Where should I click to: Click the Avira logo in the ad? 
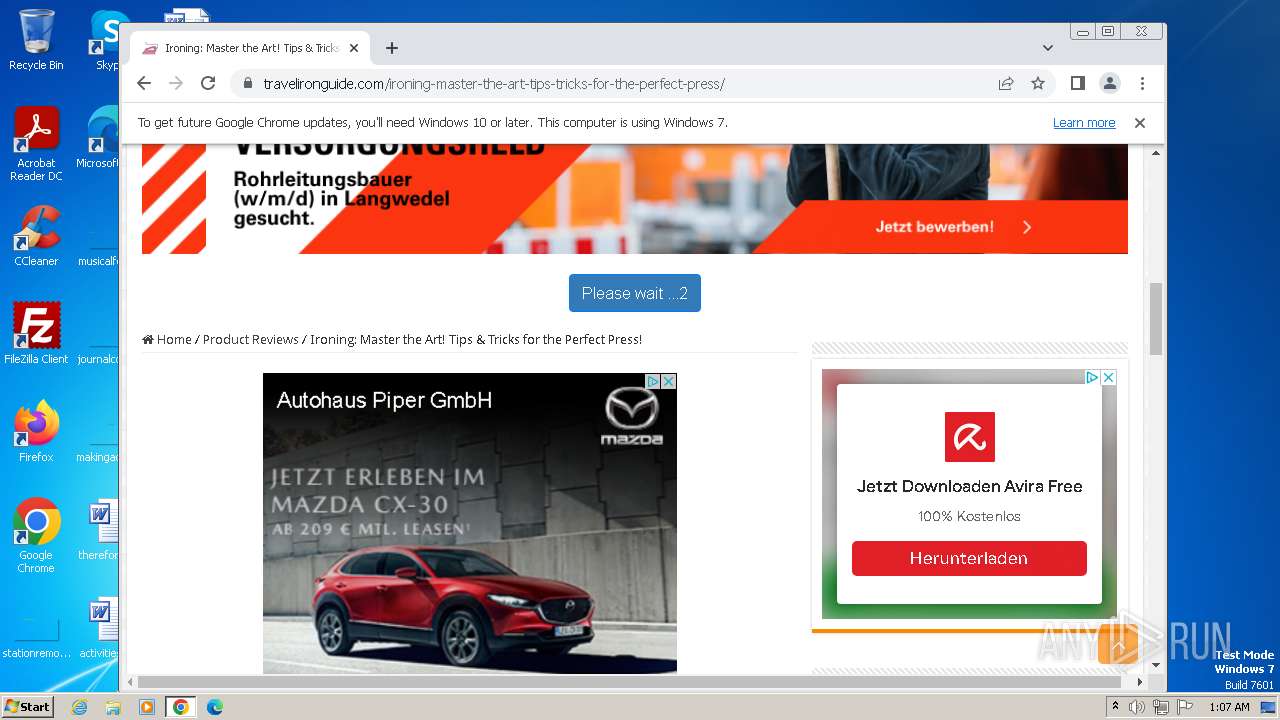(x=970, y=437)
